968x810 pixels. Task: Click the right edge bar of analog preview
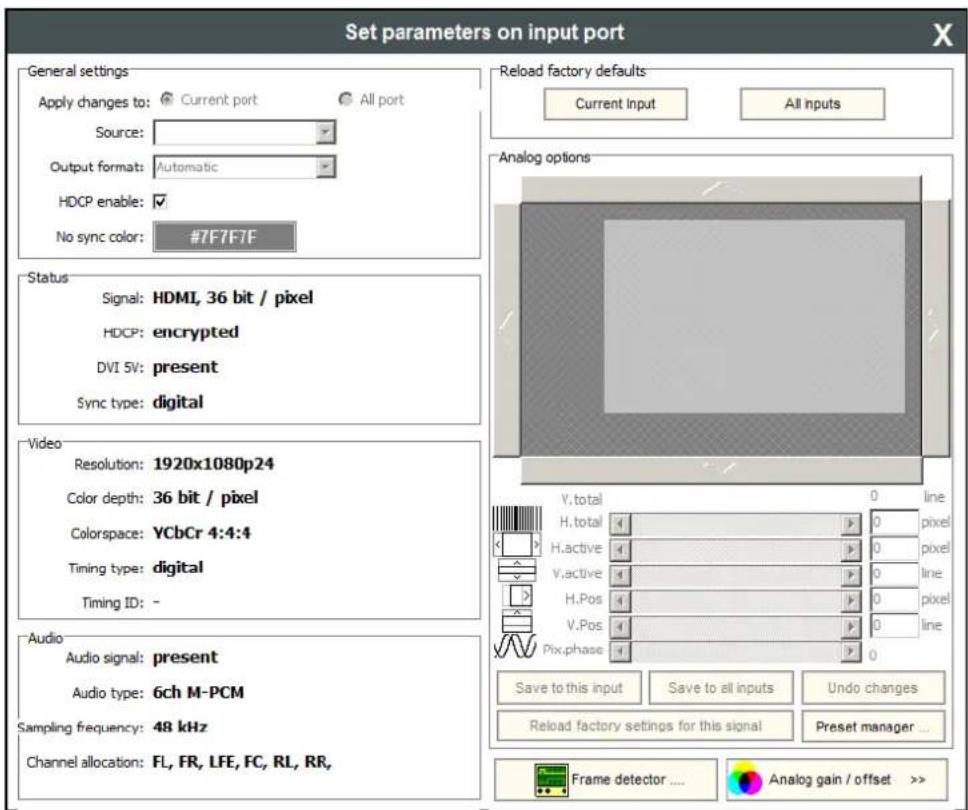936,328
